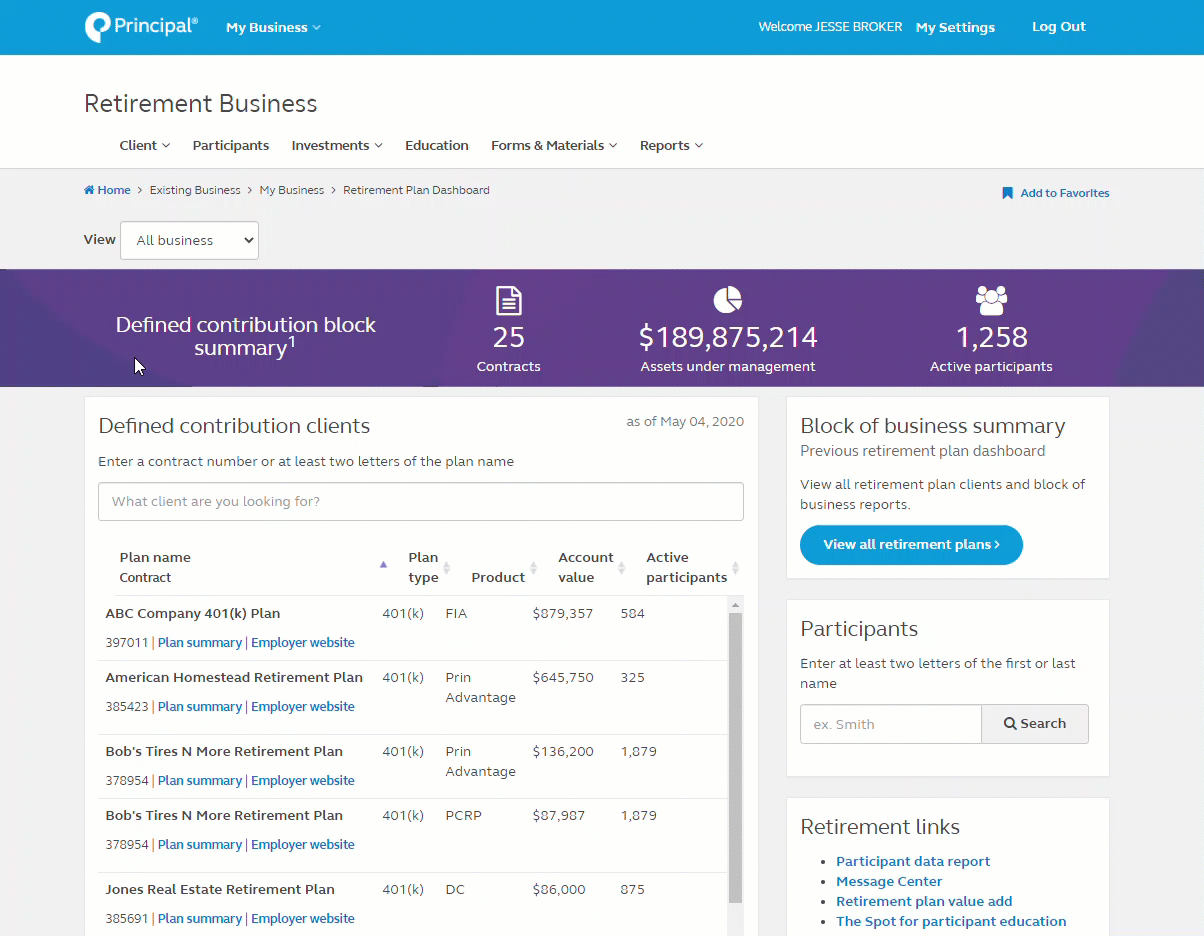Click the Assets under management pie chart icon

727,299
